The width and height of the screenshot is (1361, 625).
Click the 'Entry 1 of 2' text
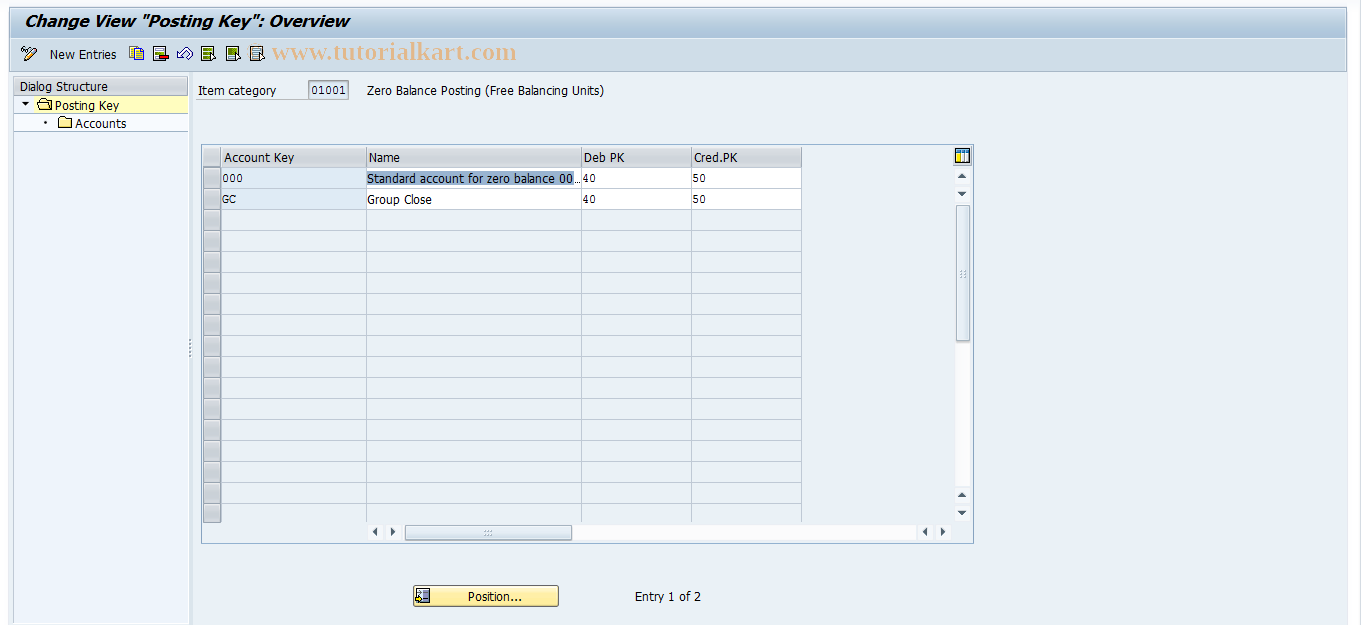pos(668,596)
